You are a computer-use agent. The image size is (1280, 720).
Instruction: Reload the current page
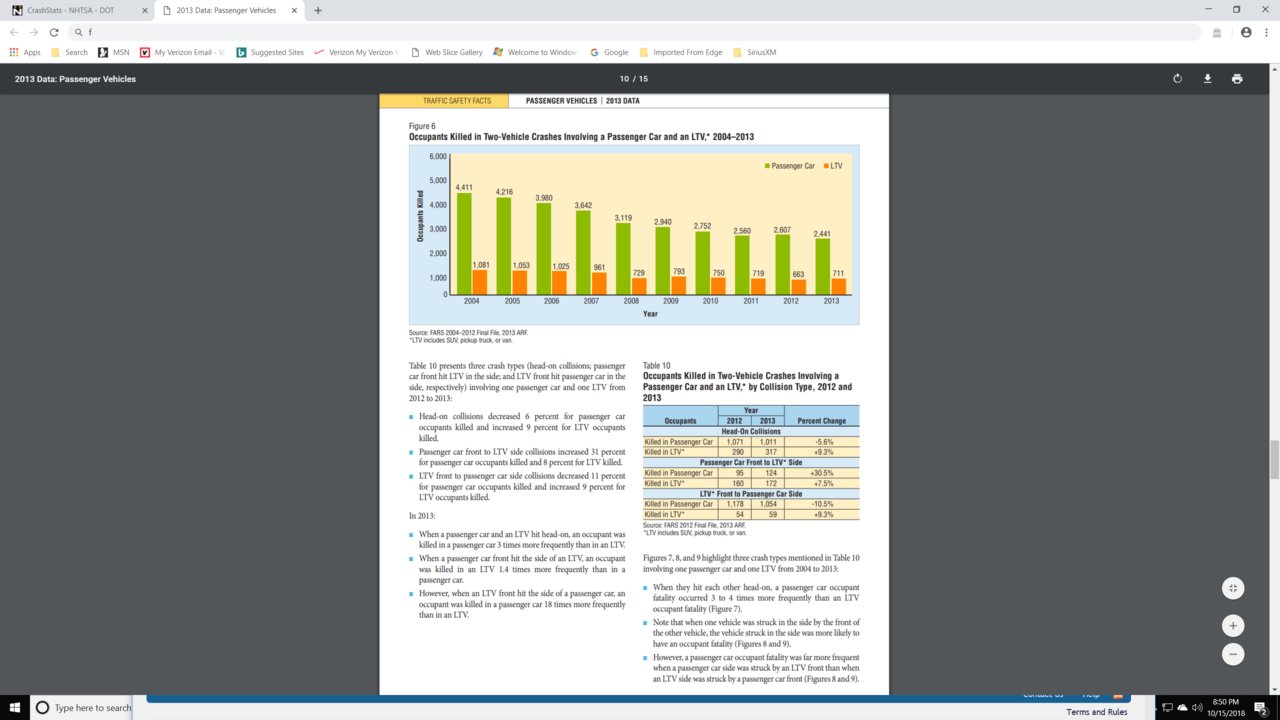(x=54, y=32)
